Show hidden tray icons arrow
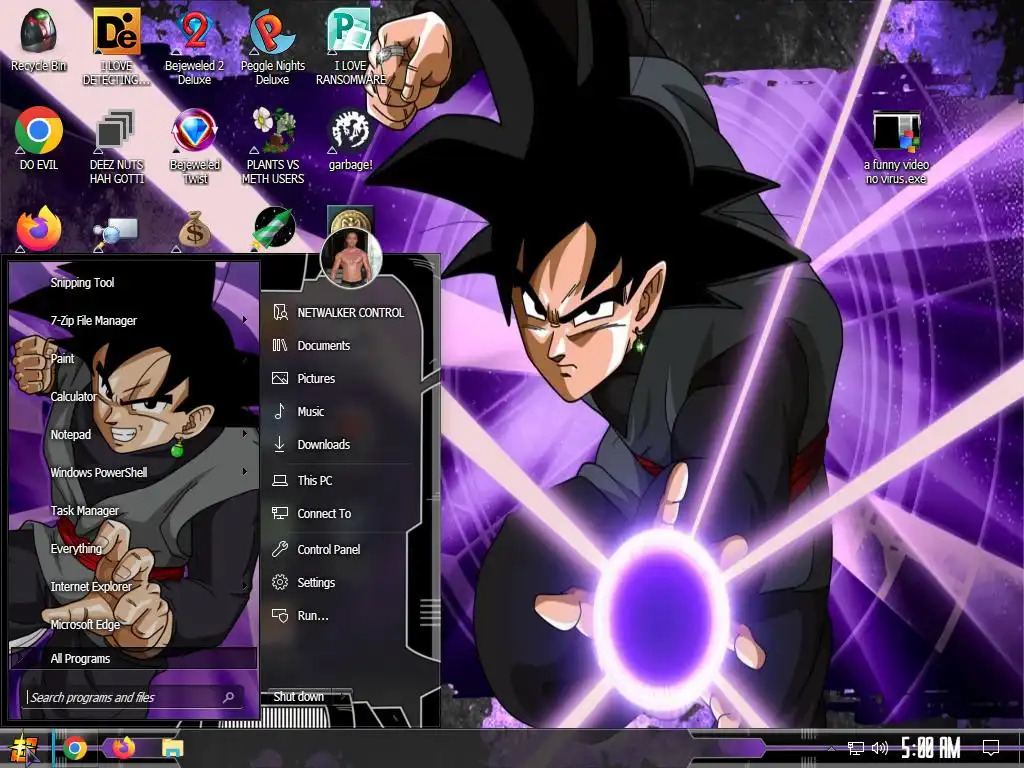The image size is (1024, 768). pyautogui.click(x=831, y=748)
